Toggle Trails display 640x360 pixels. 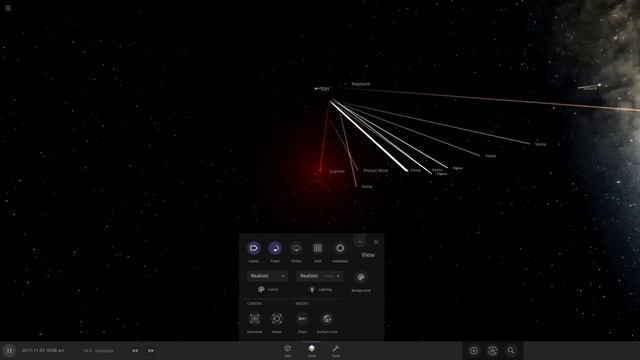click(275, 248)
